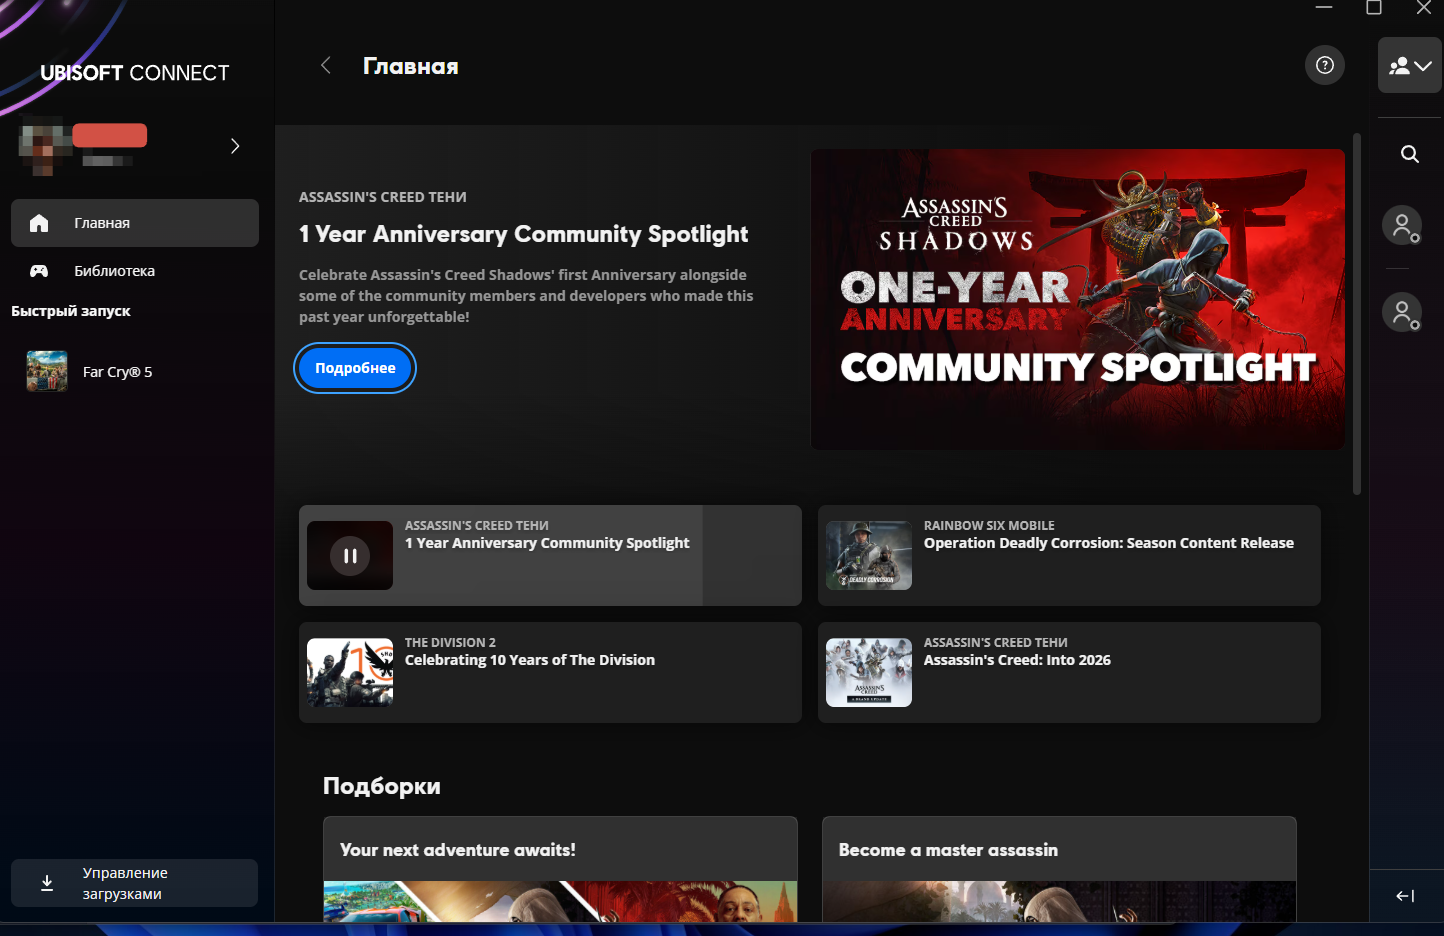Click The Division 2 thumbnail image
Image resolution: width=1444 pixels, height=936 pixels.
click(x=350, y=672)
